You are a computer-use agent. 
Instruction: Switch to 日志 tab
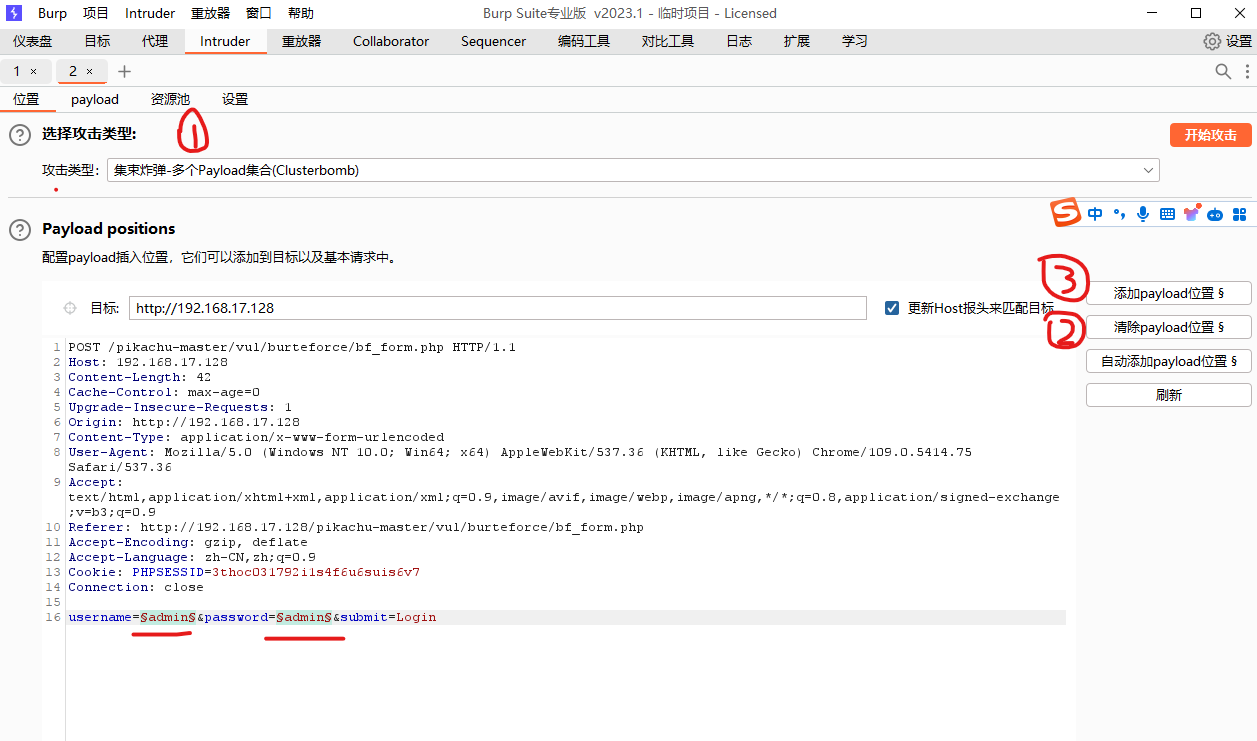pyautogui.click(x=739, y=41)
